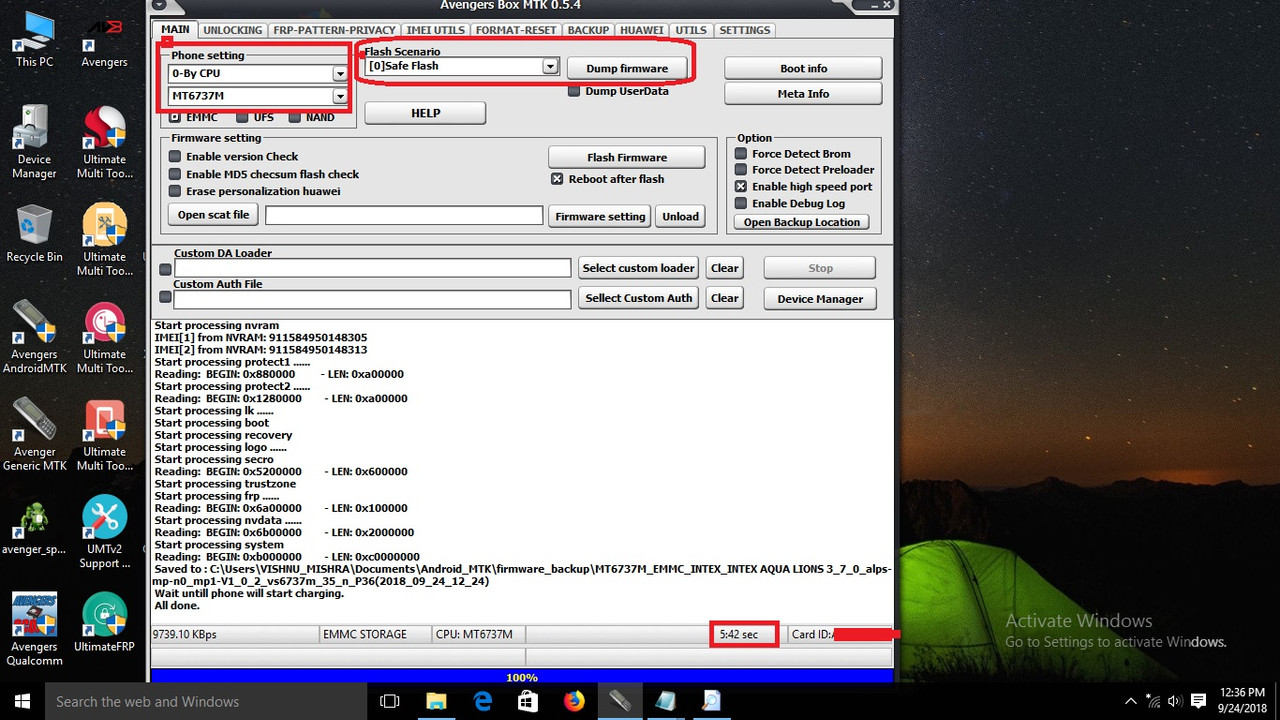Launch Microsoft Edge from the taskbar

482,701
